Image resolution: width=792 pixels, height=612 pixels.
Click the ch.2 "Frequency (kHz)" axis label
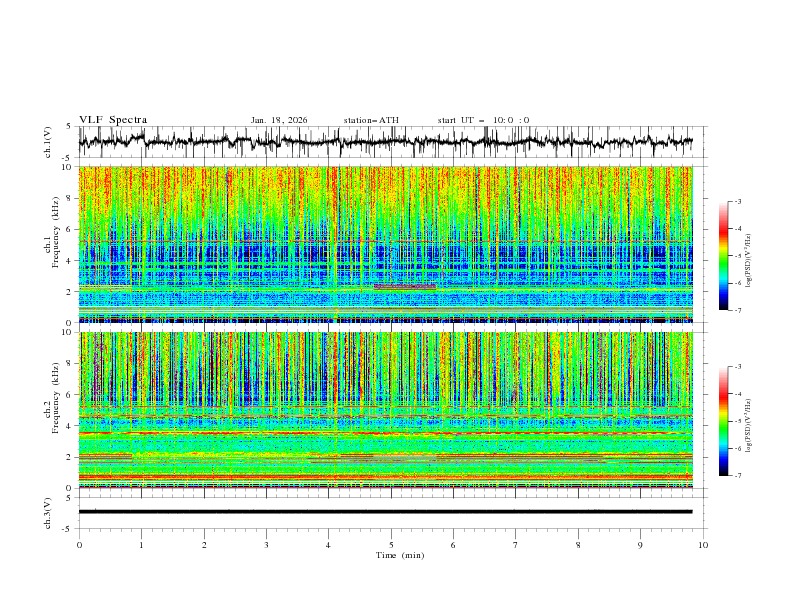click(x=56, y=397)
